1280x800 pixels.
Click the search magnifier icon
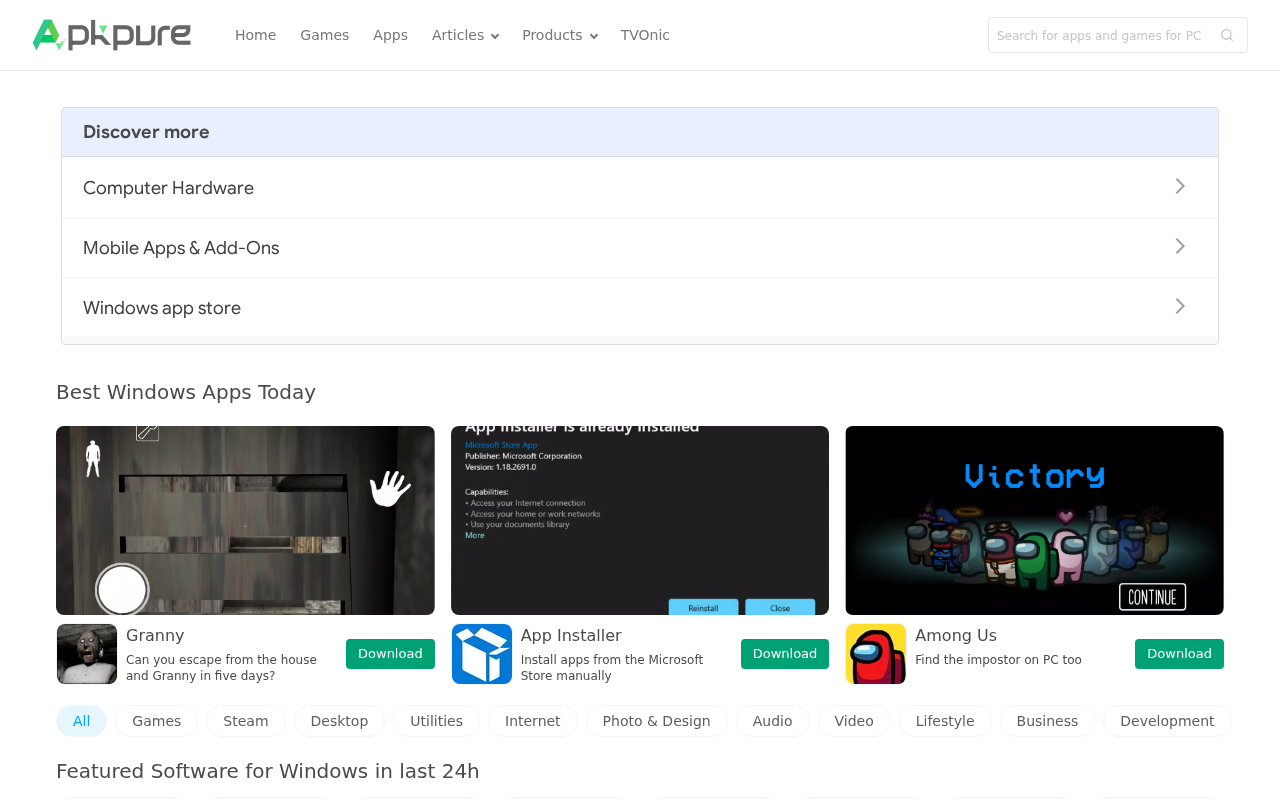pos(1227,35)
